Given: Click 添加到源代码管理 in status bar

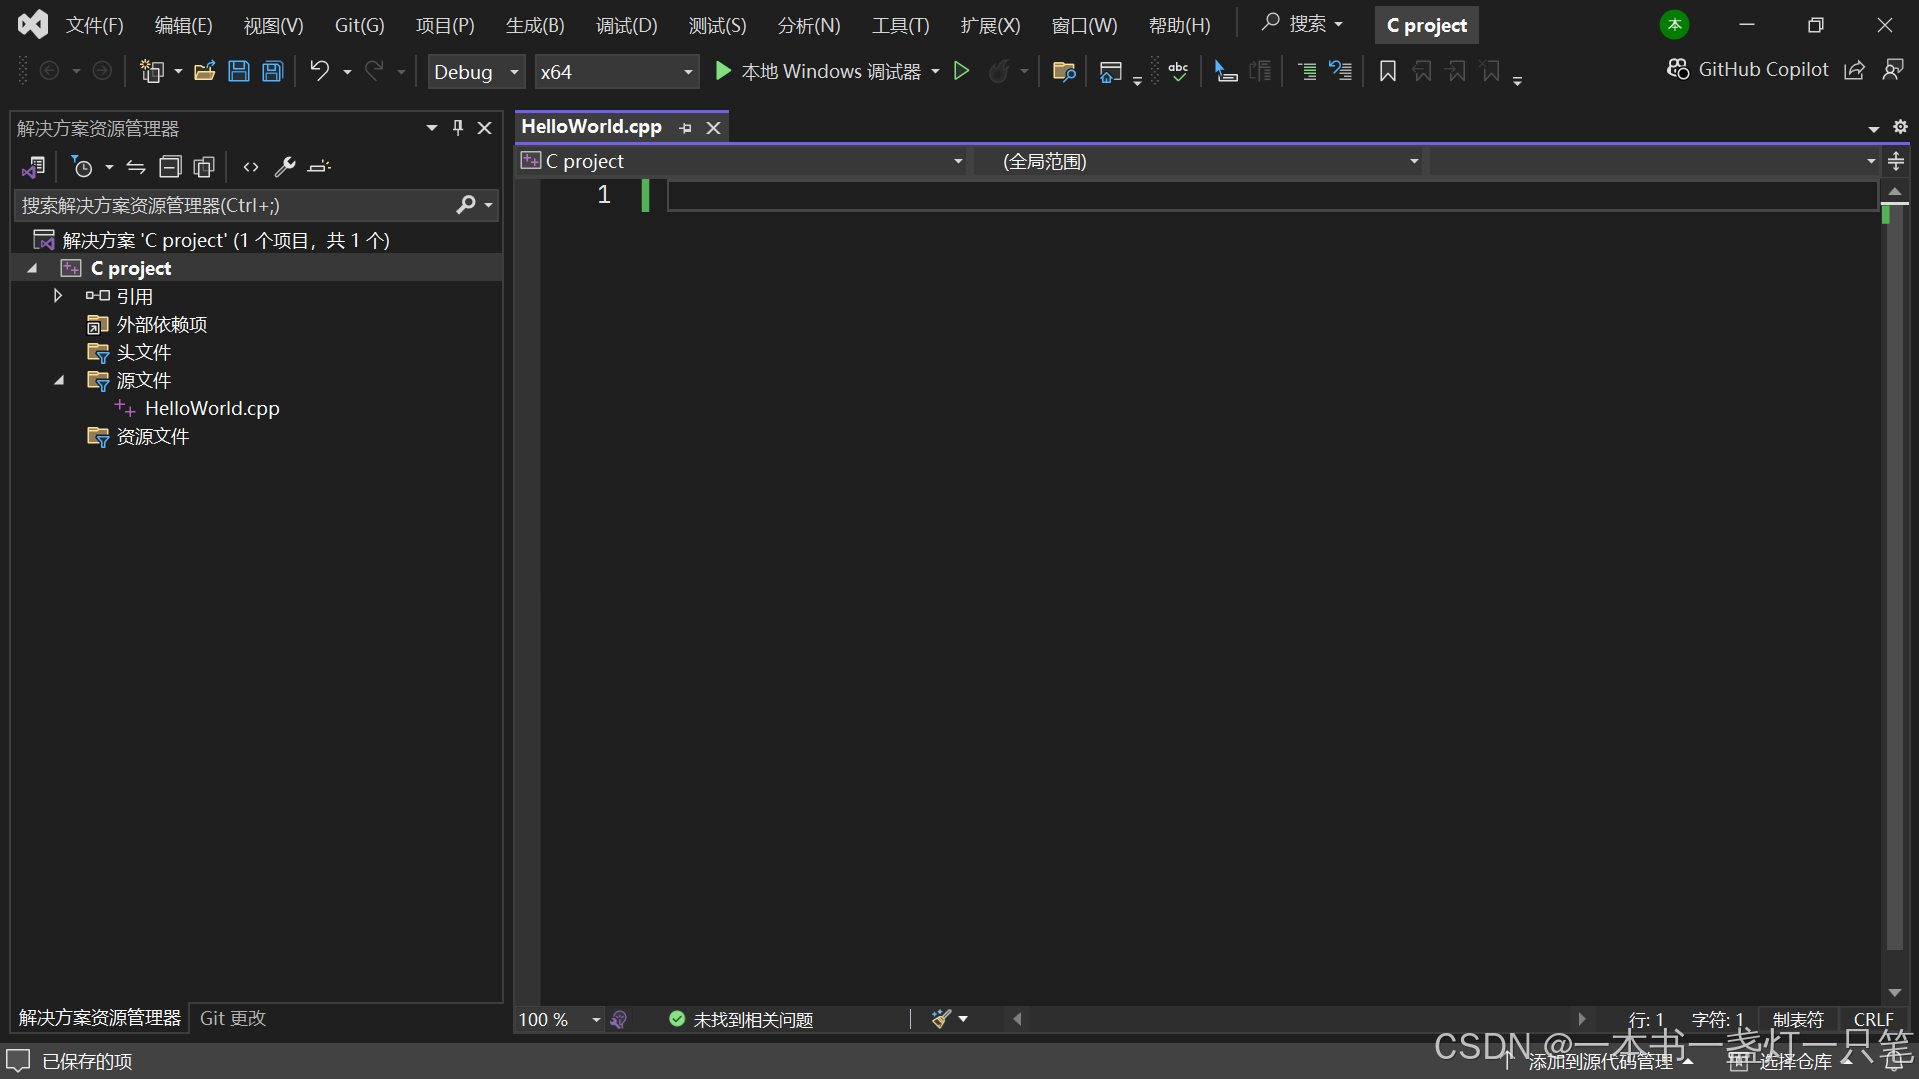Looking at the screenshot, I should pyautogui.click(x=1600, y=1061).
